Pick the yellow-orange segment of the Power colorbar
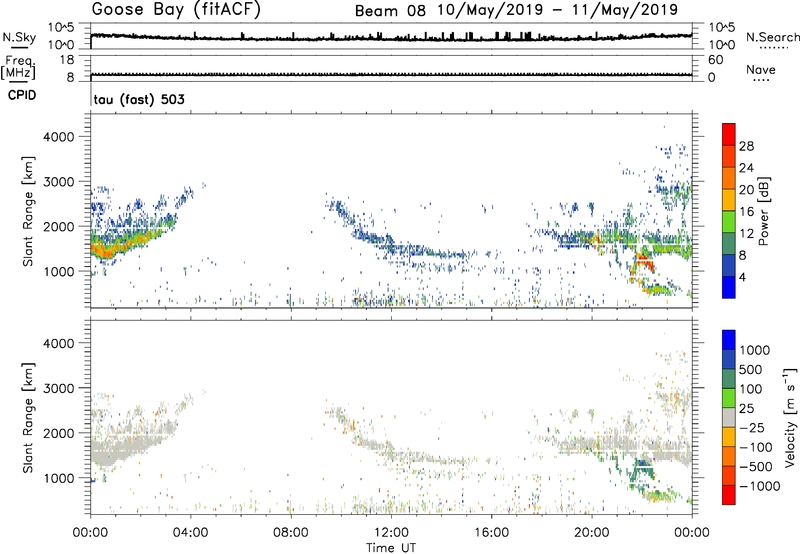This screenshot has width=800, height=554. tap(729, 199)
